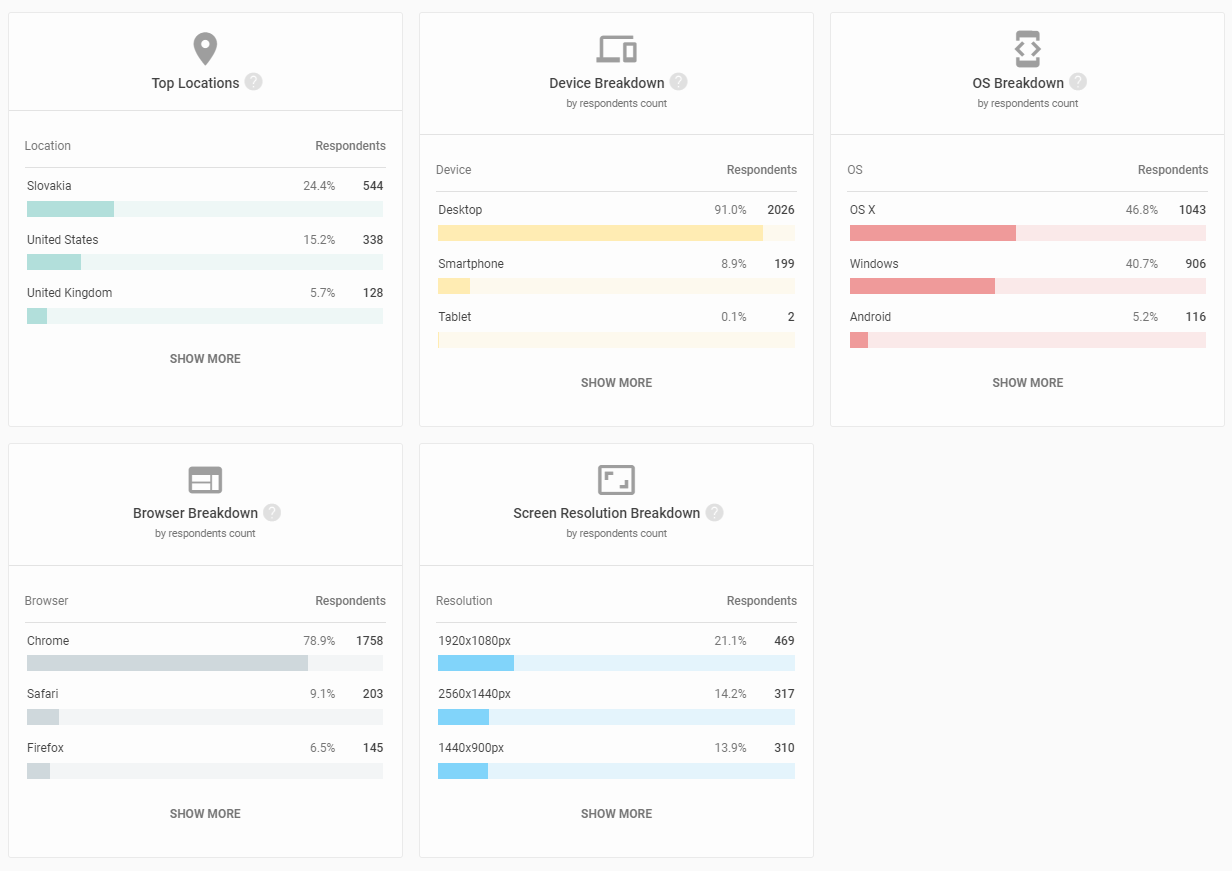Click the OS Breakdown code icon
The height and width of the screenshot is (871, 1232).
click(1027, 48)
